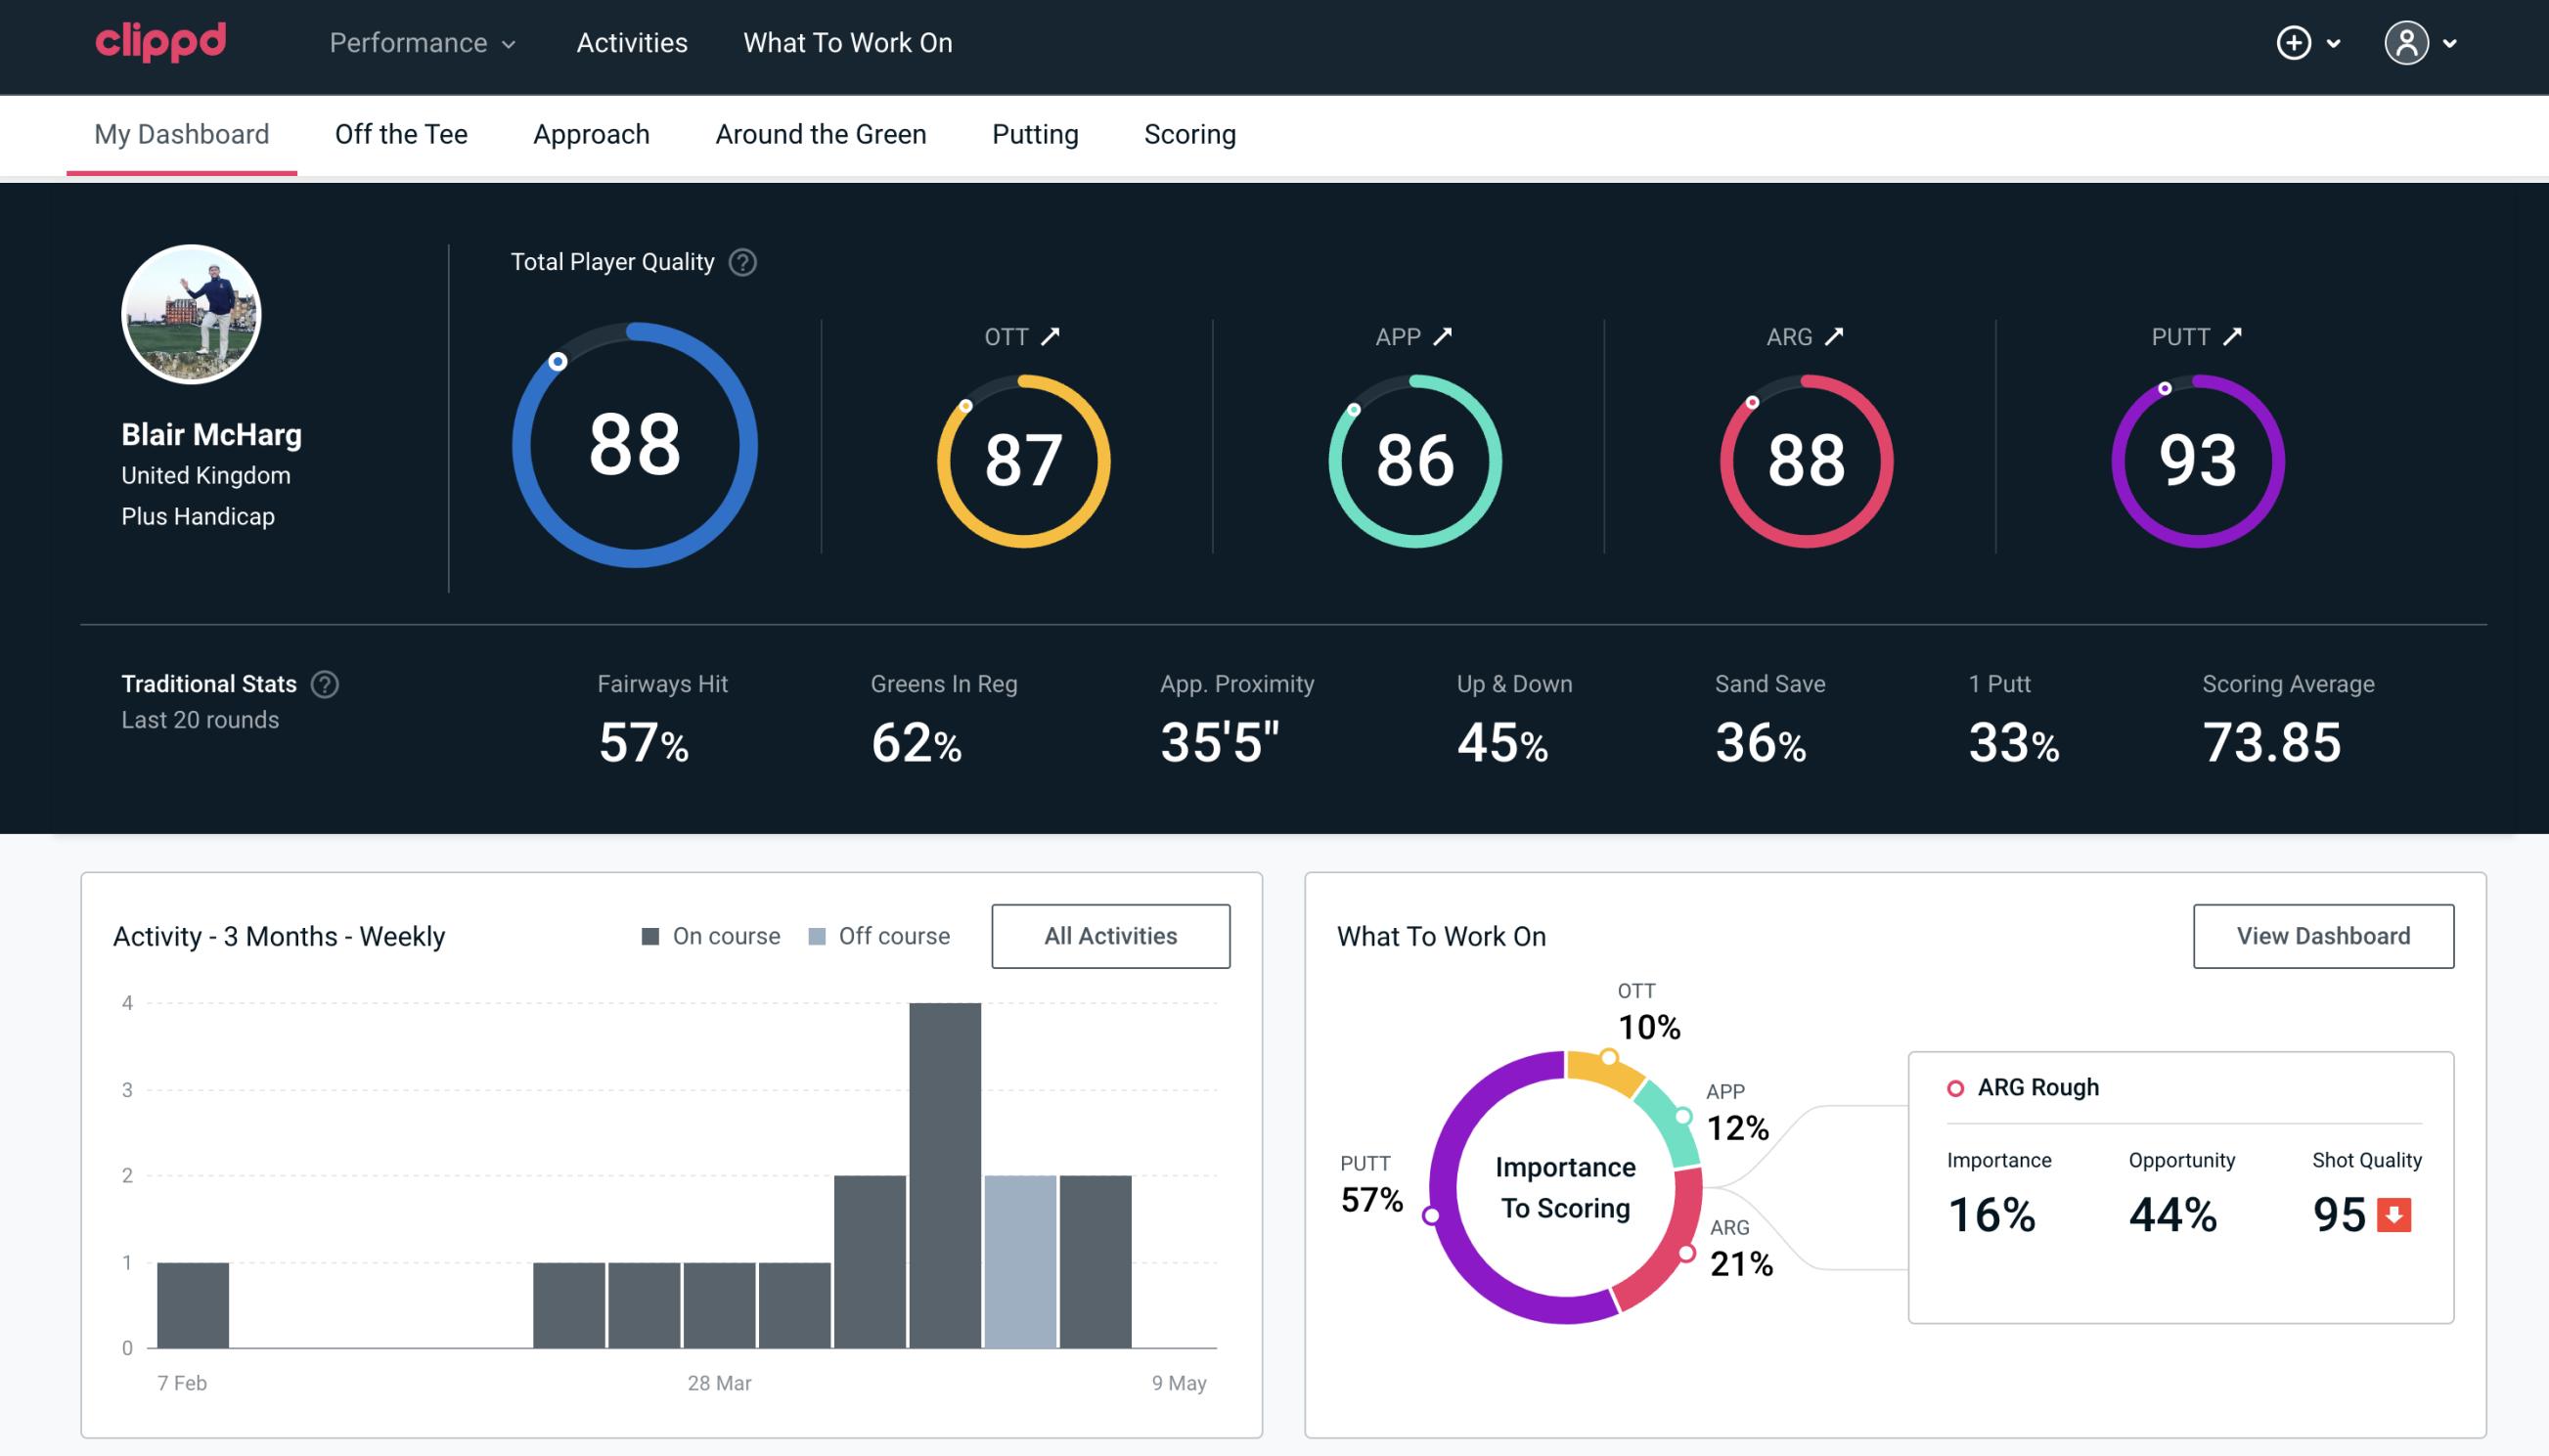Switch to the Scoring tab
Screen dimensions: 2549x1456
pyautogui.click(x=1190, y=133)
